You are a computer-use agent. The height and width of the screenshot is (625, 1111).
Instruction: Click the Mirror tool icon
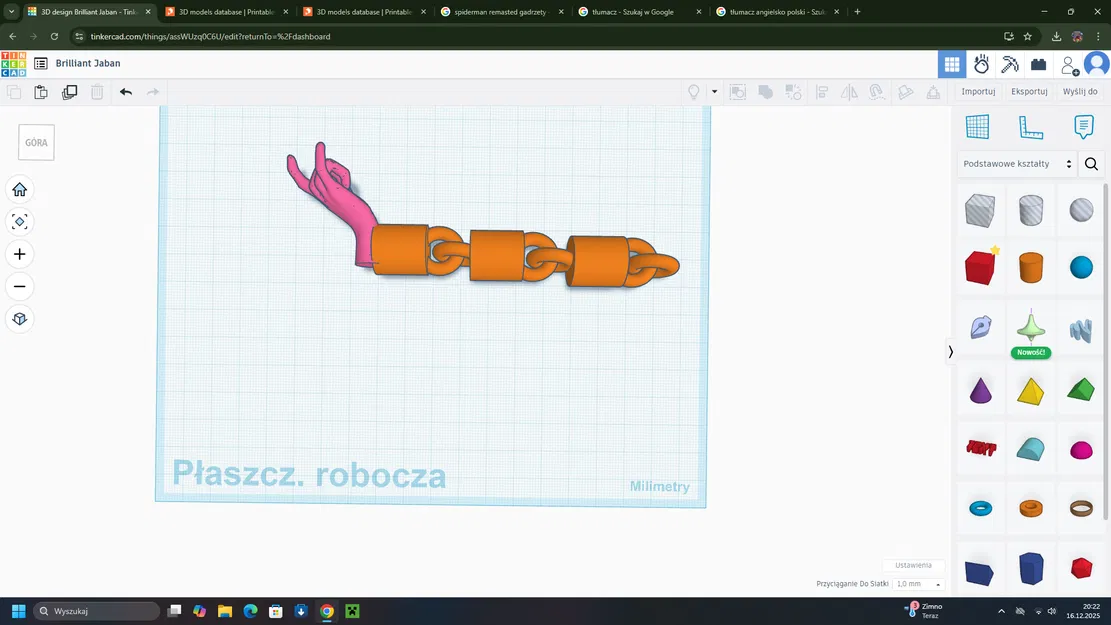pyautogui.click(x=849, y=91)
